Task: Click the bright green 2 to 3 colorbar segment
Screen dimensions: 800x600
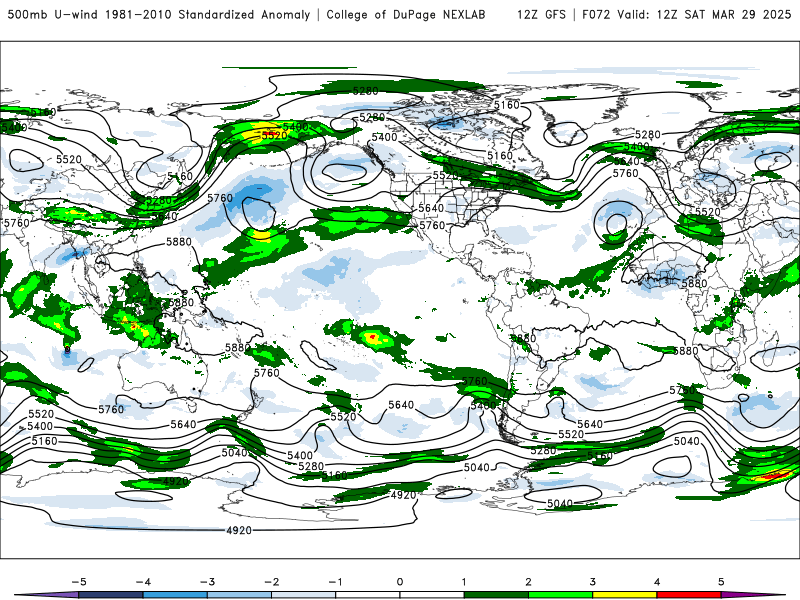Action: tap(560, 595)
